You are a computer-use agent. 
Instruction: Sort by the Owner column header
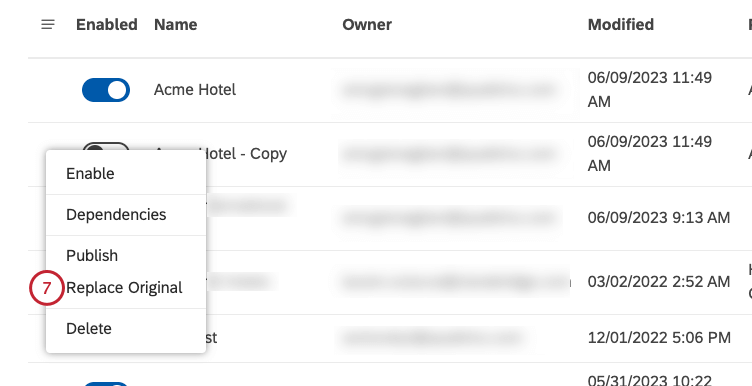(367, 24)
